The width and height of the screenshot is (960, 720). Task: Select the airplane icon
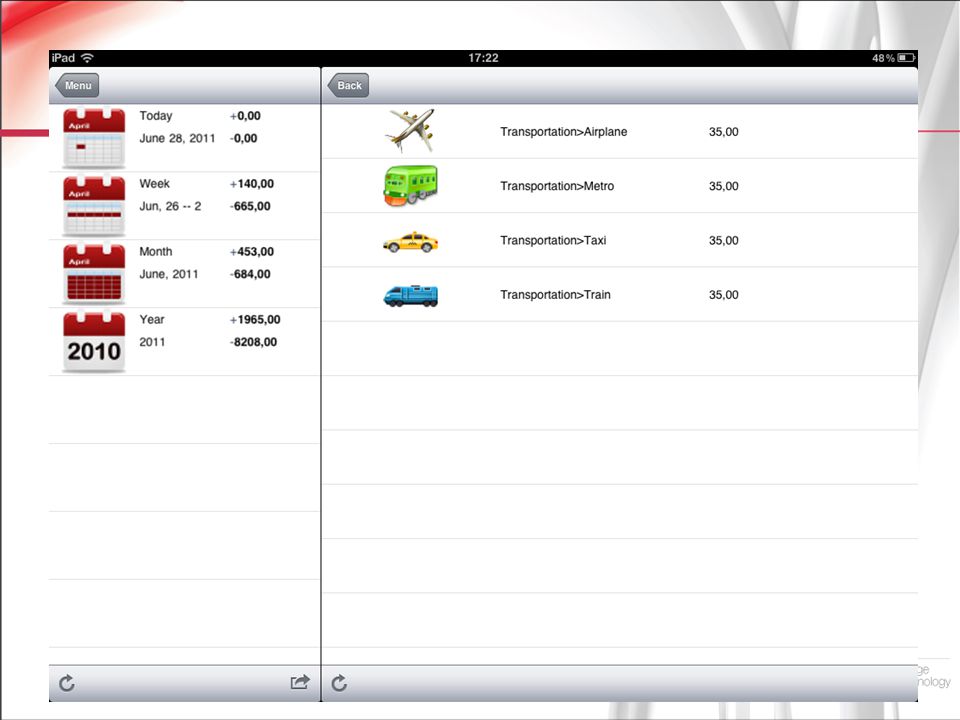410,131
